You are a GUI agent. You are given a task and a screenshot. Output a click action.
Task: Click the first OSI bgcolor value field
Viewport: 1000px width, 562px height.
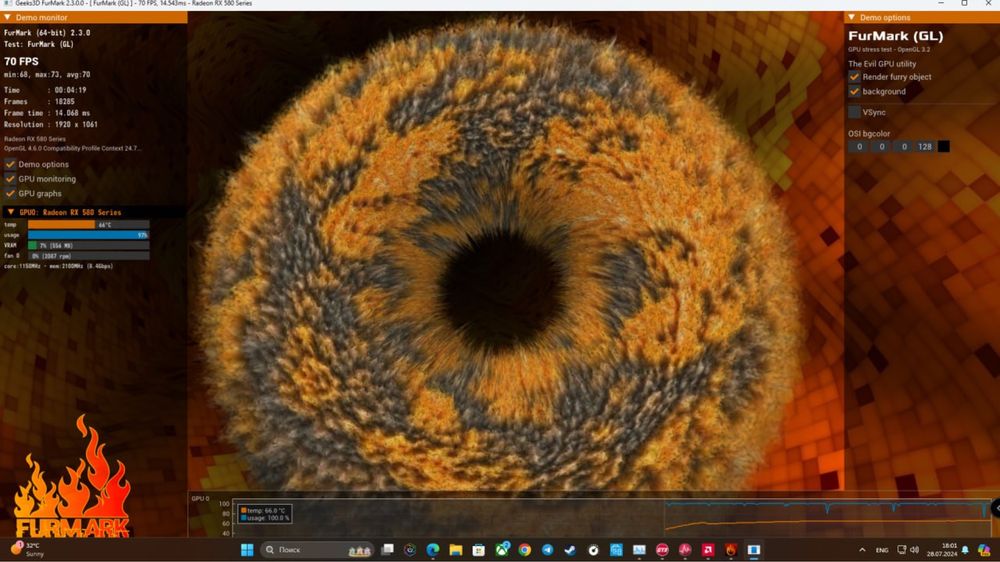pos(859,147)
